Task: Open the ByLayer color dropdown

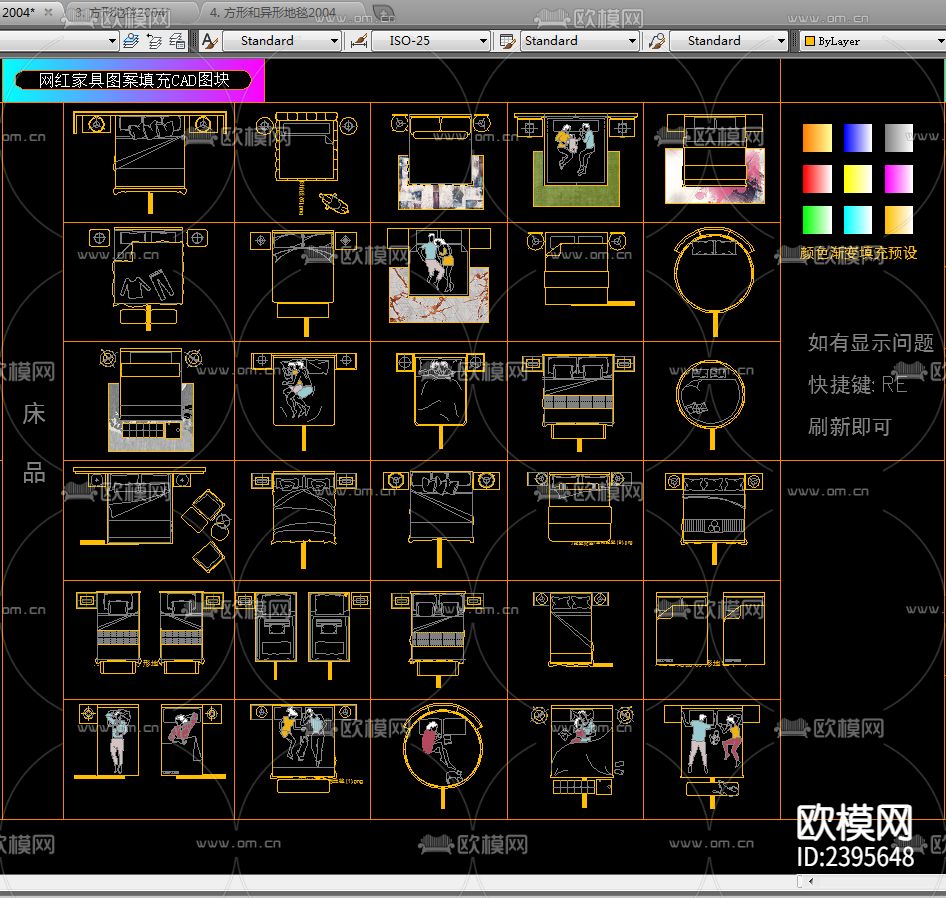Action: [x=873, y=41]
